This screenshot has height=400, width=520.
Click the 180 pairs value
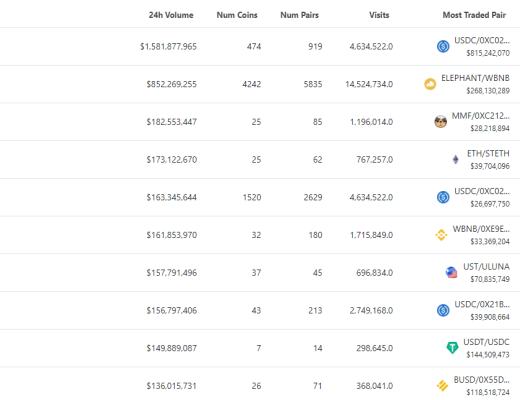coord(315,235)
